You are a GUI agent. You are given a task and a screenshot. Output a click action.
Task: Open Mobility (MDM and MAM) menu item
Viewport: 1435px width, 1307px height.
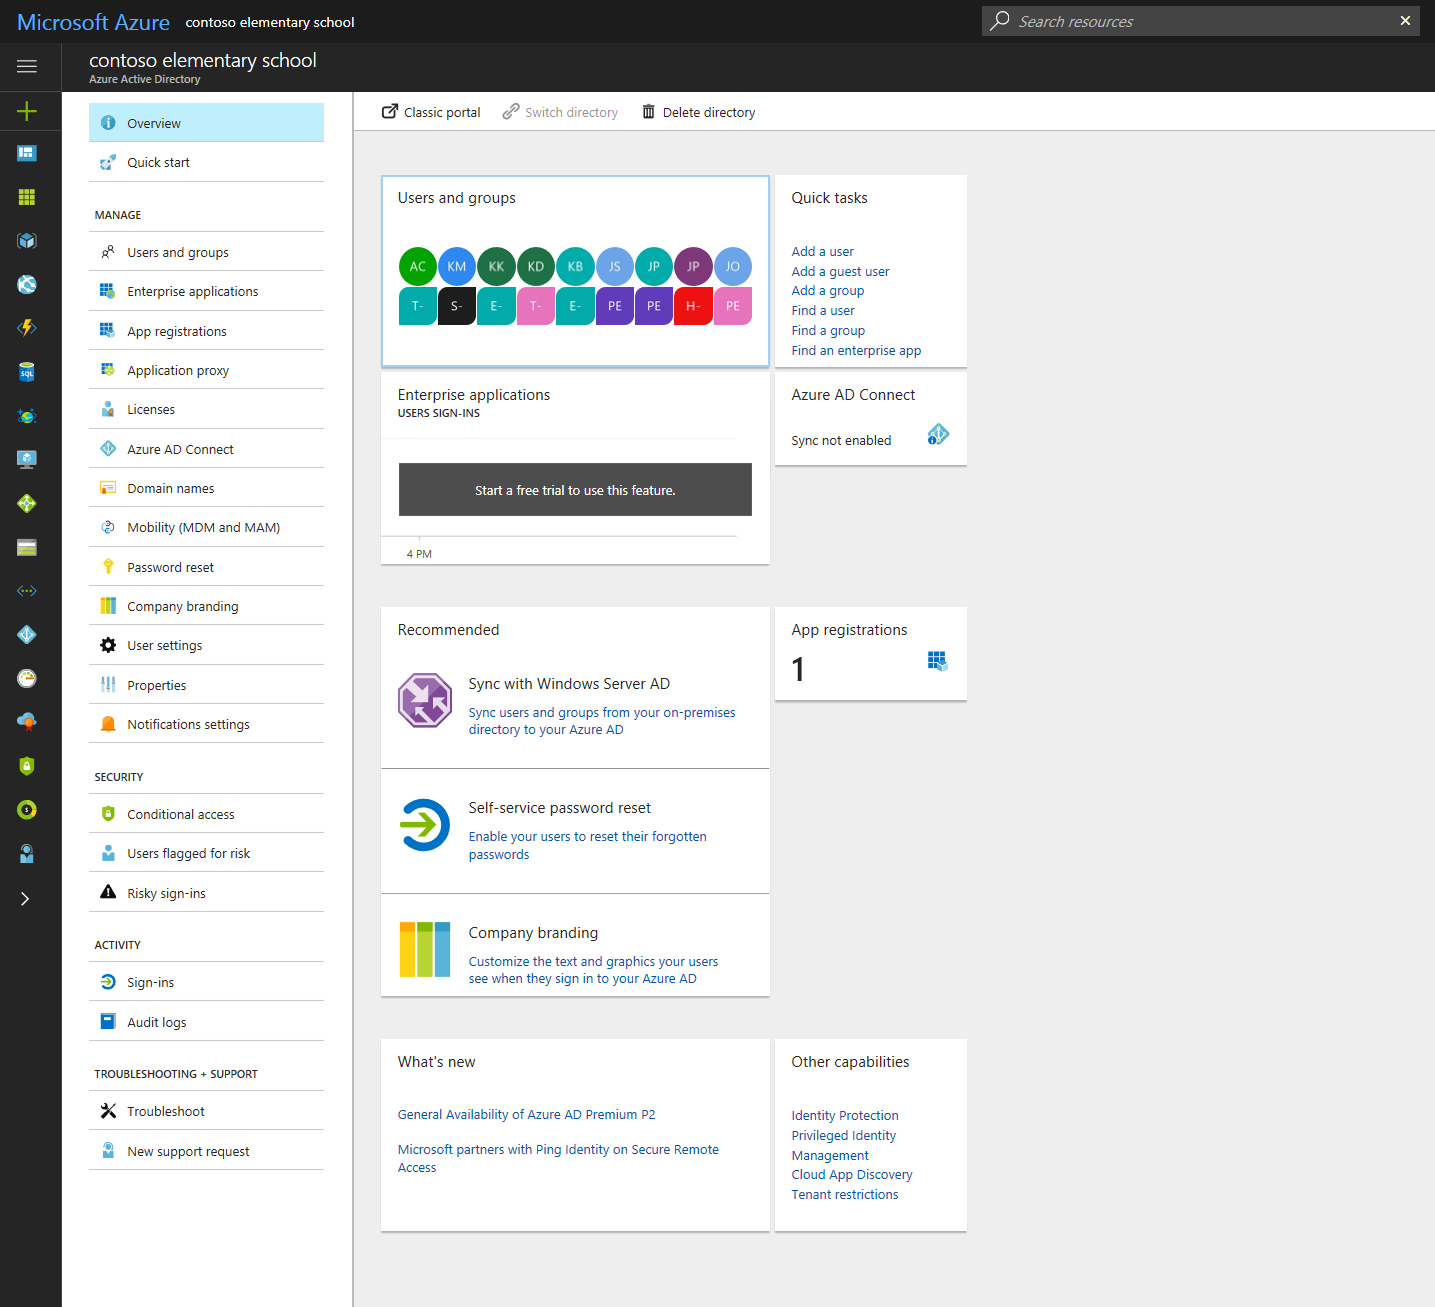(206, 527)
